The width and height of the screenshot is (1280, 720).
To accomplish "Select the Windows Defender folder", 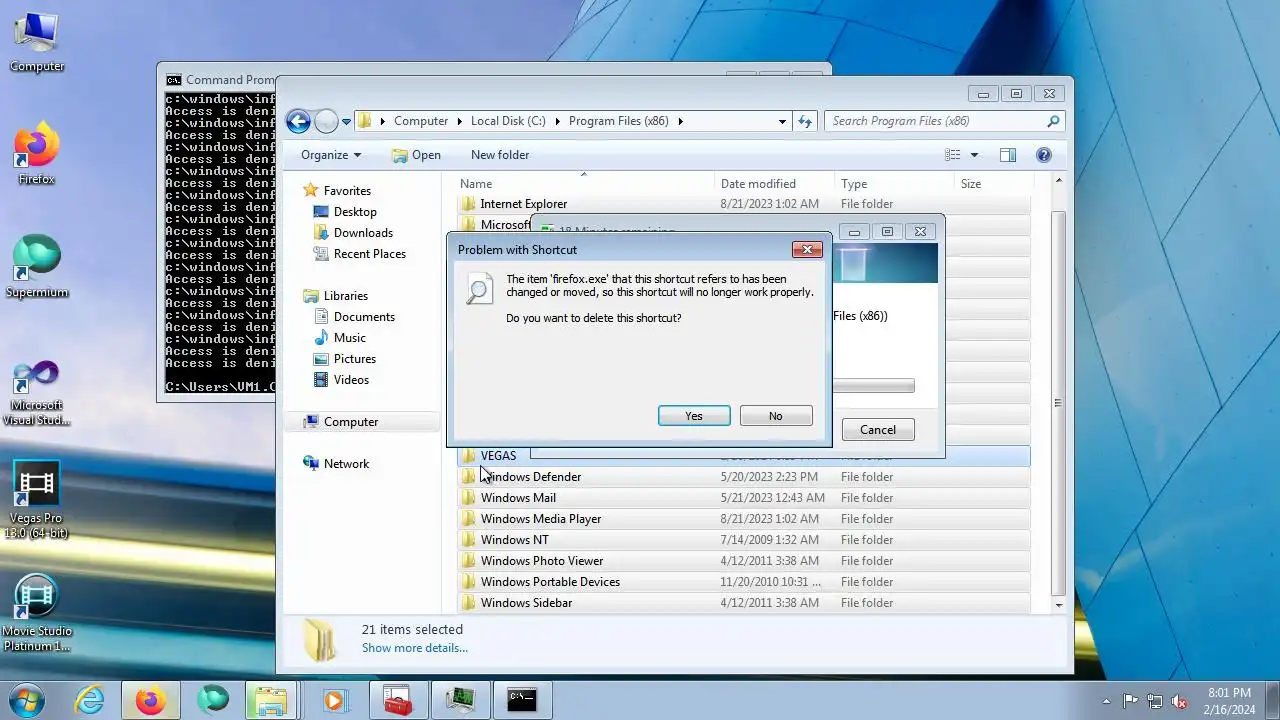I will coord(744,477).
